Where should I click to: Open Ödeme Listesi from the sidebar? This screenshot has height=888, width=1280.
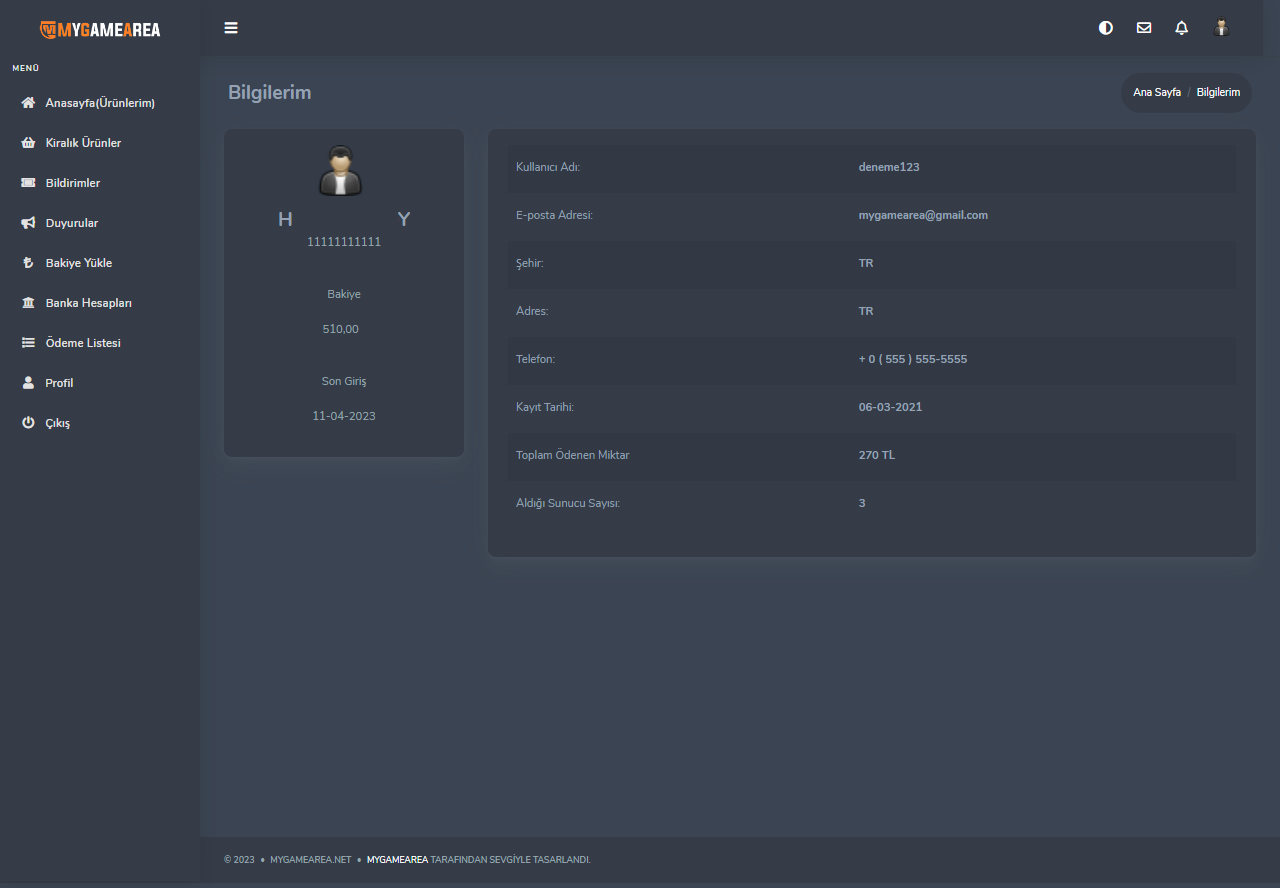pos(82,343)
